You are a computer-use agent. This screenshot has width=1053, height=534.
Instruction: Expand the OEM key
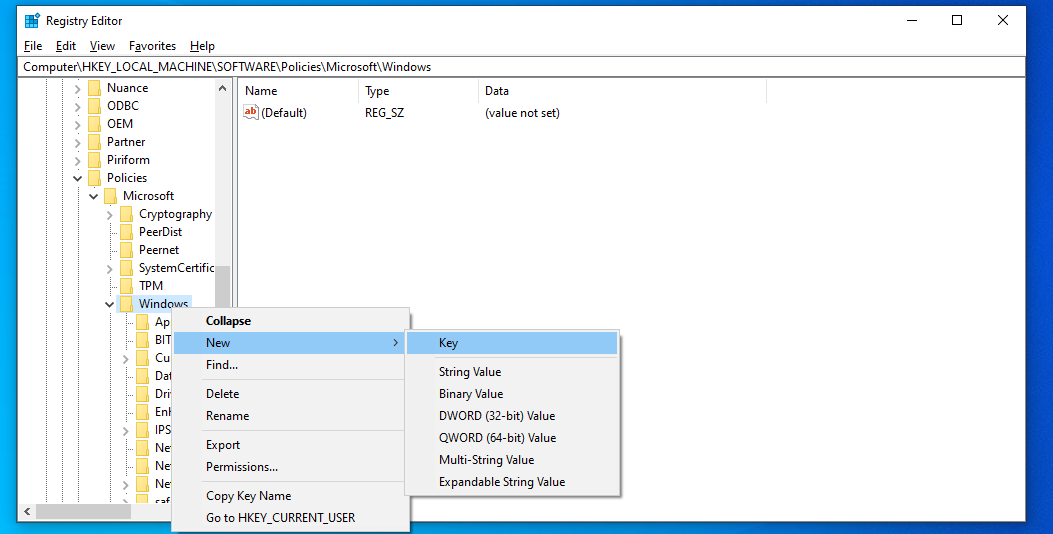click(x=77, y=124)
